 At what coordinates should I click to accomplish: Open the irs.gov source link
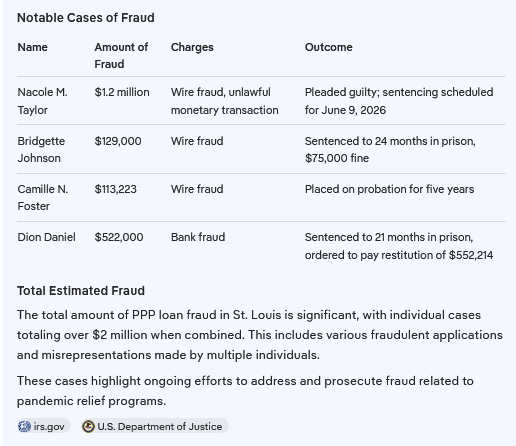tap(44, 426)
